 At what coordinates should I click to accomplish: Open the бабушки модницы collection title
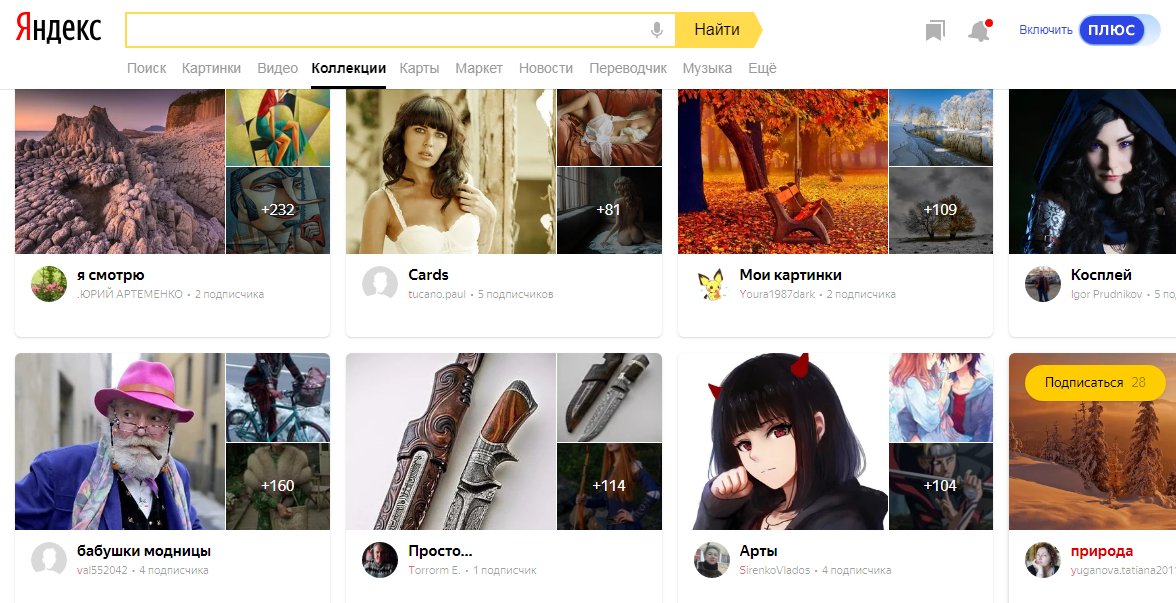click(x=144, y=551)
